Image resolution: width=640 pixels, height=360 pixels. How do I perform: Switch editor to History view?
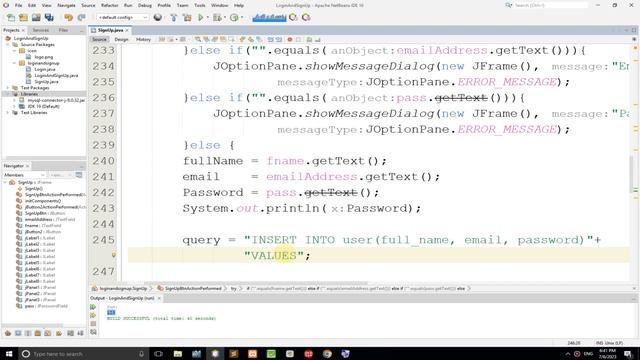[x=143, y=40]
